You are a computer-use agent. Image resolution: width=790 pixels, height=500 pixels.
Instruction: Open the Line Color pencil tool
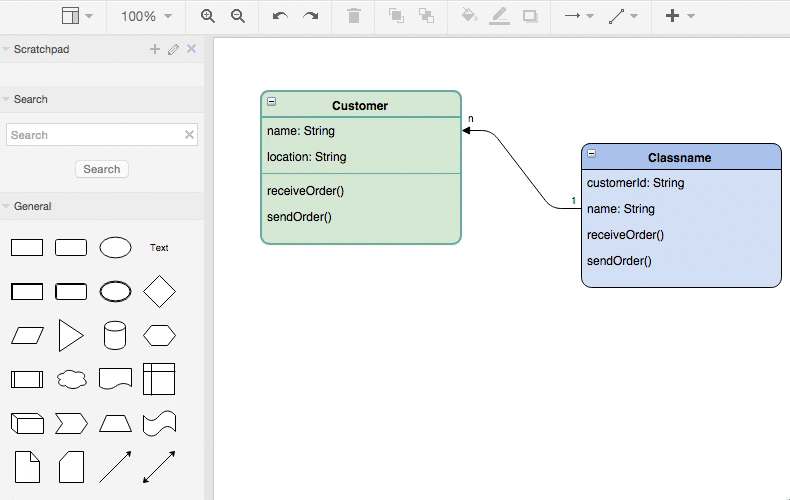click(500, 16)
